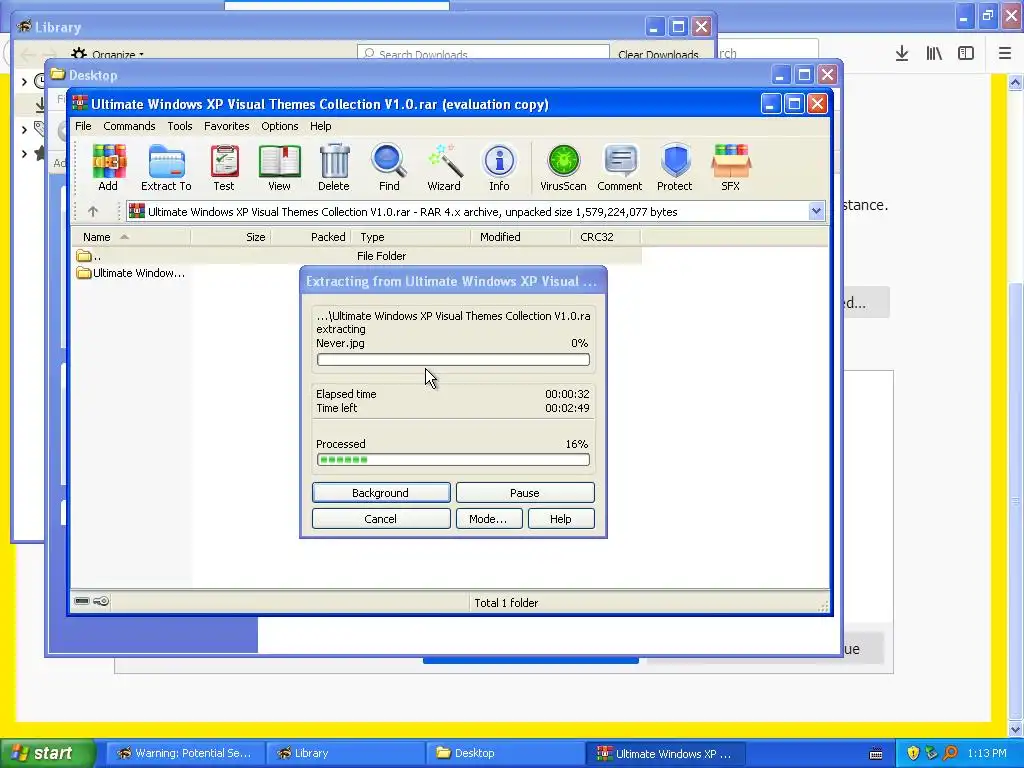Click the Organize gear icon in Library window

(79, 54)
